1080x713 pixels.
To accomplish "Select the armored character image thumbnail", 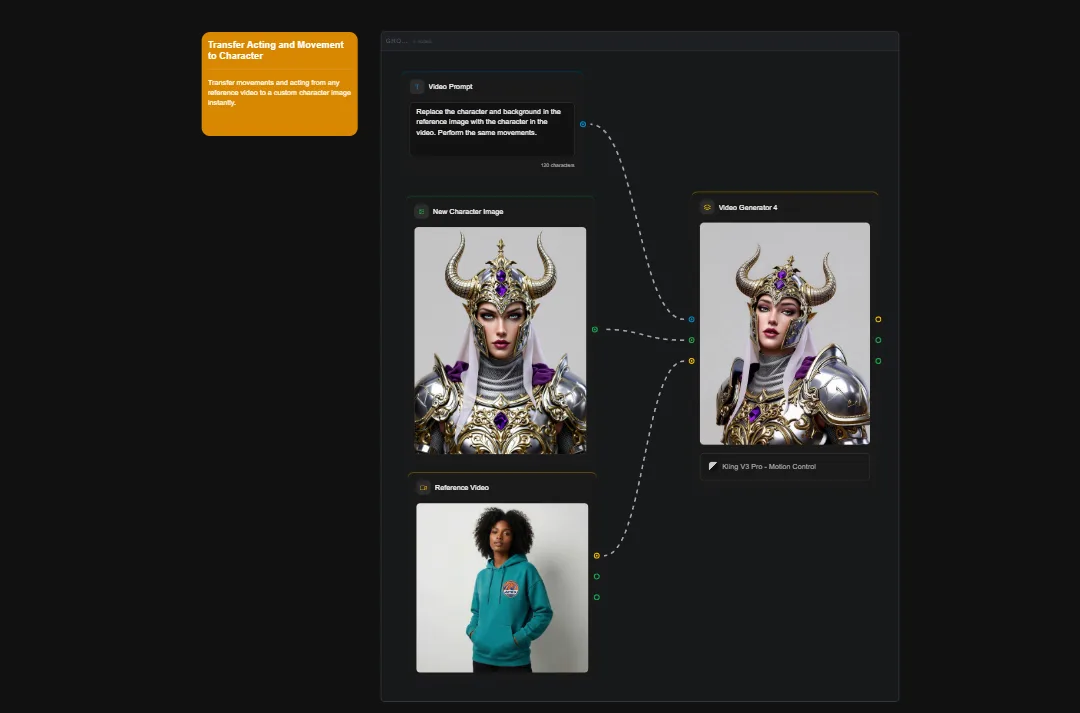I will click(500, 340).
